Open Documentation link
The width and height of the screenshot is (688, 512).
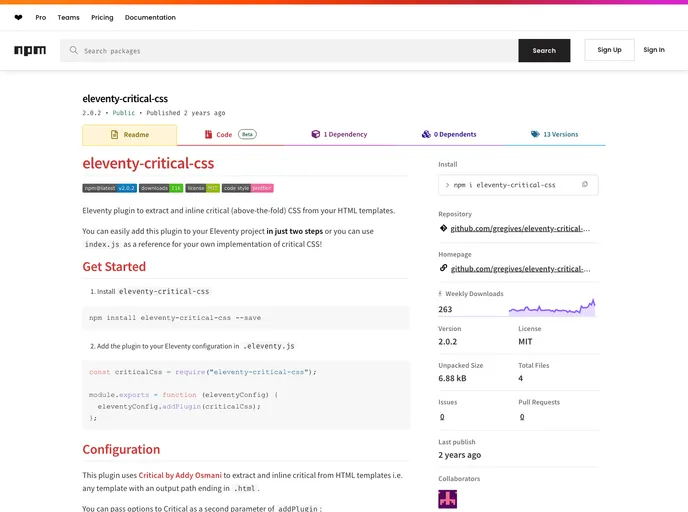[150, 18]
